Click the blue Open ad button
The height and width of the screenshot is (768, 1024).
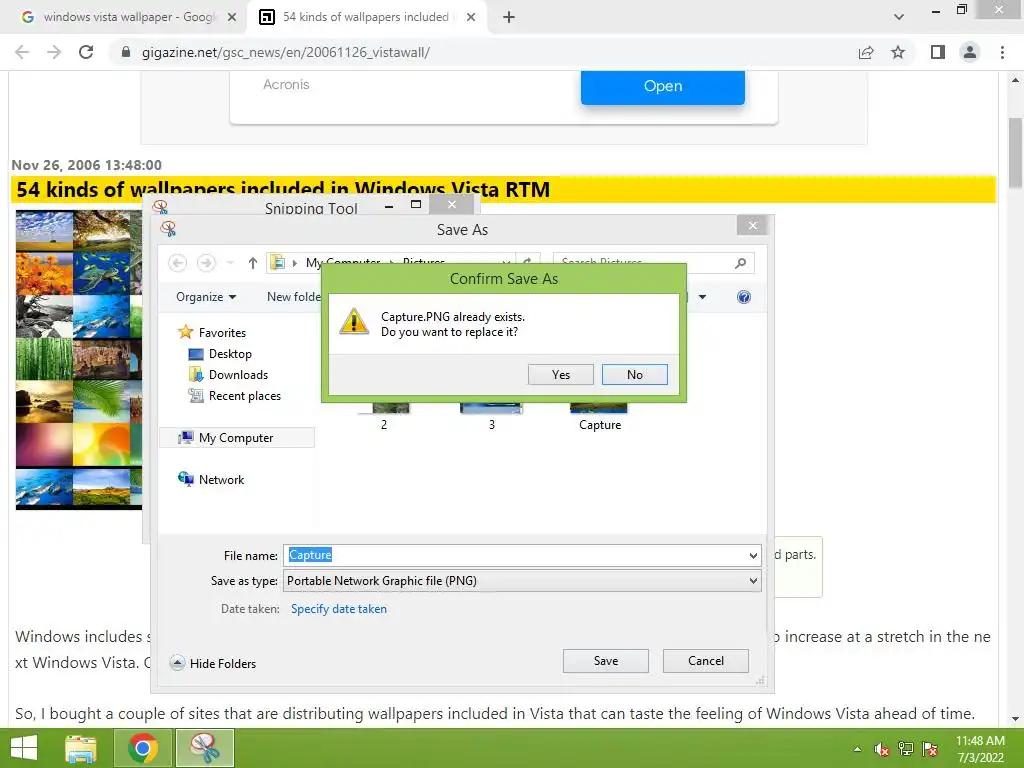[662, 86]
